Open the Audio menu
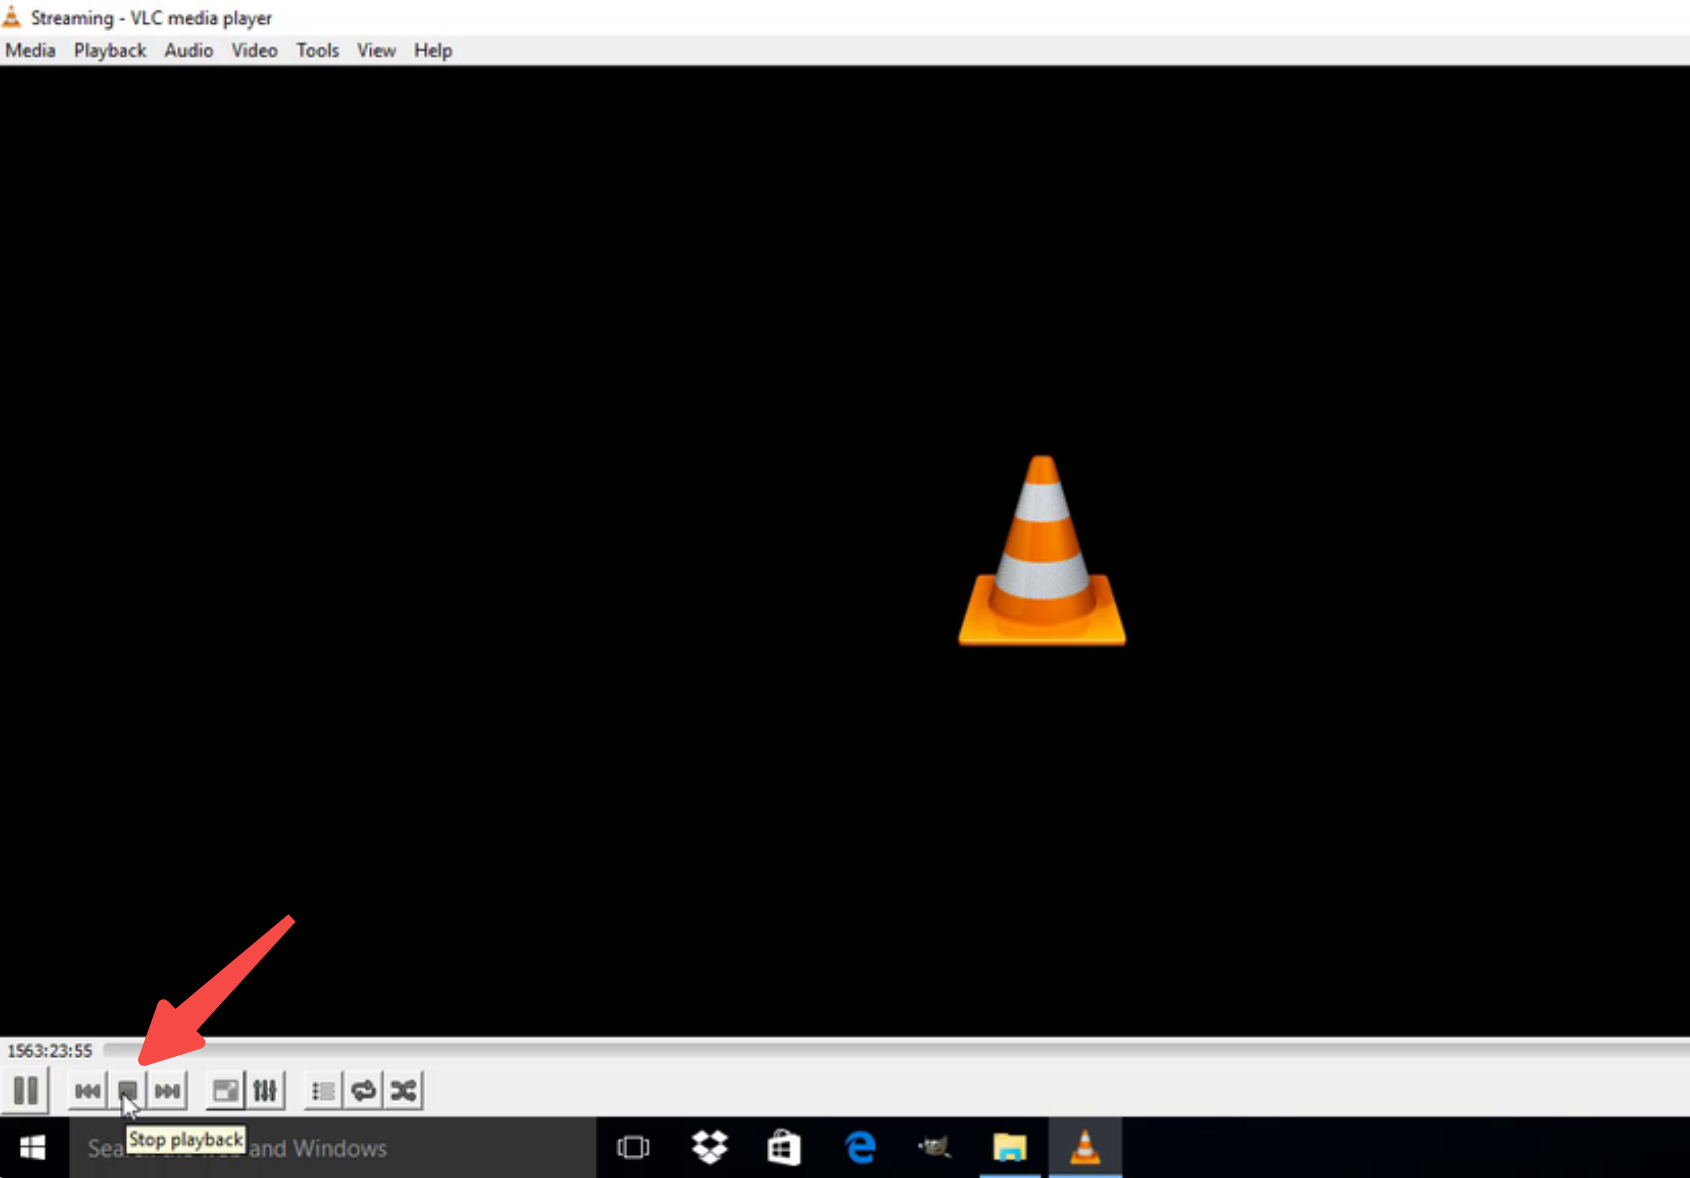Viewport: 1690px width, 1178px height. [x=188, y=50]
